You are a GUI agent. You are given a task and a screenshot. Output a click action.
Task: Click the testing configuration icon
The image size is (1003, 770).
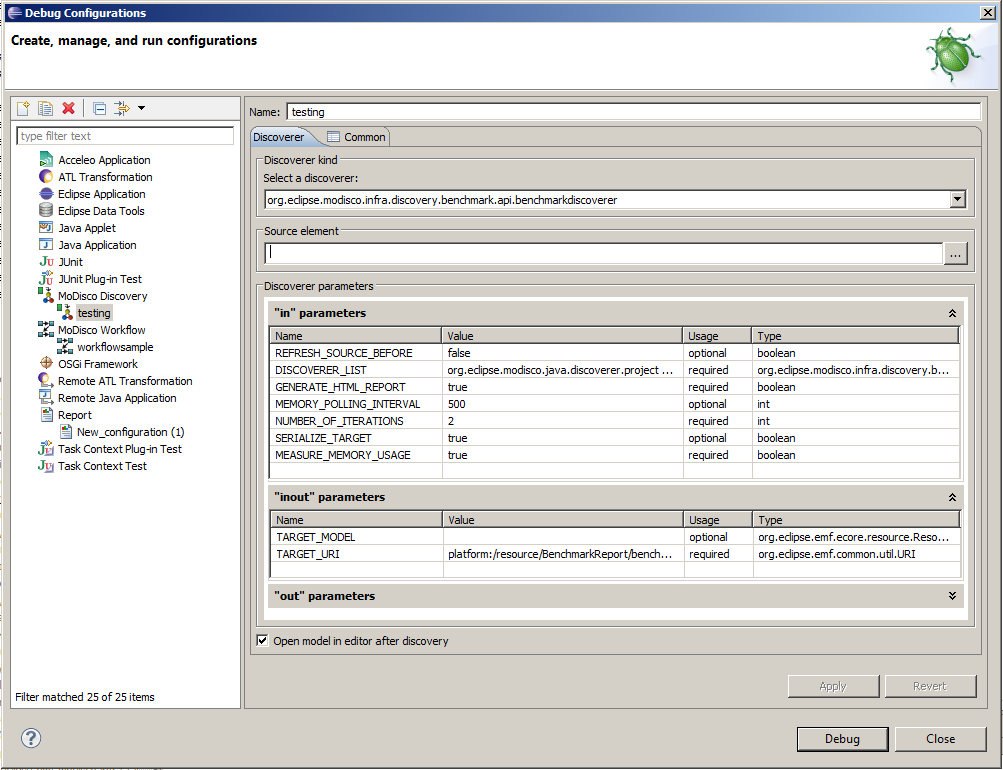pos(65,312)
